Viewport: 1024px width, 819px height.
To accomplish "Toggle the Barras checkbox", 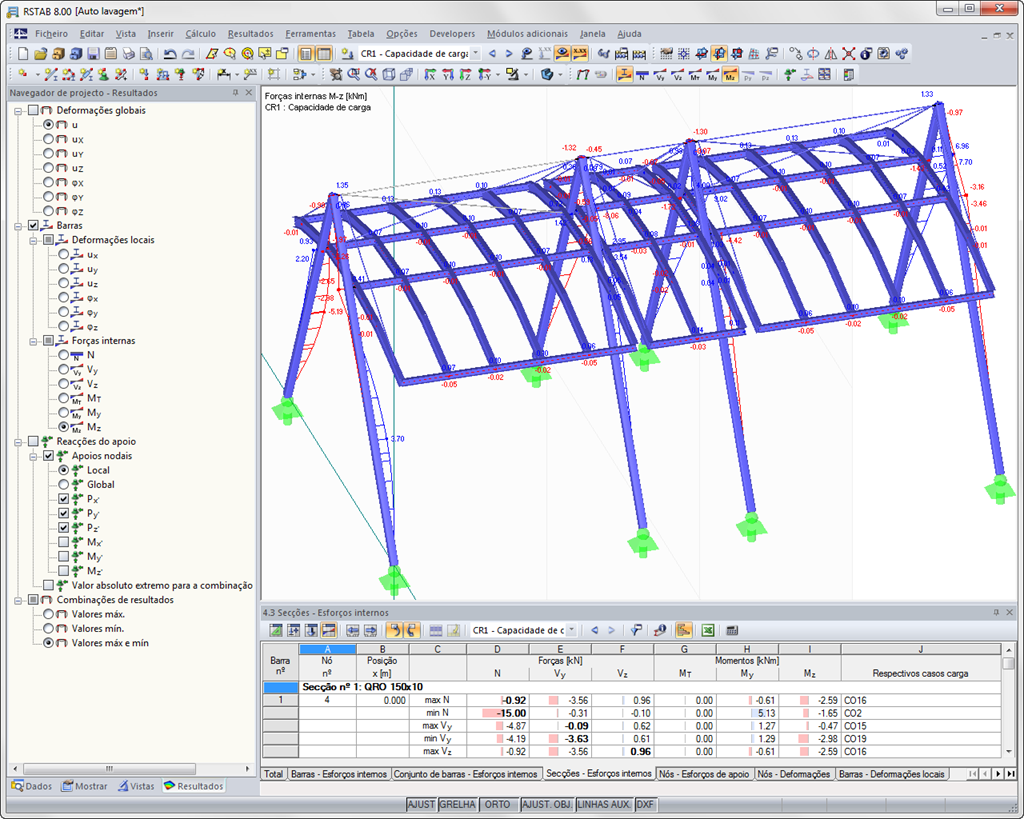I will (33, 225).
